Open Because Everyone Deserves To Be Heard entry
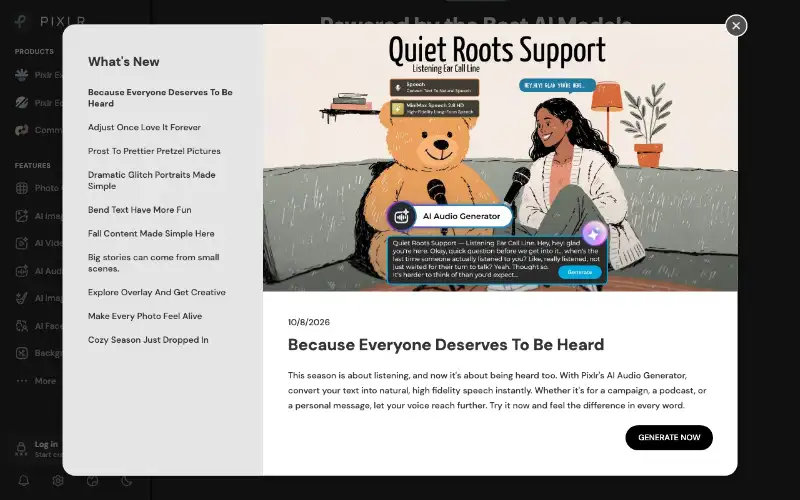The height and width of the screenshot is (500, 800). [160, 97]
